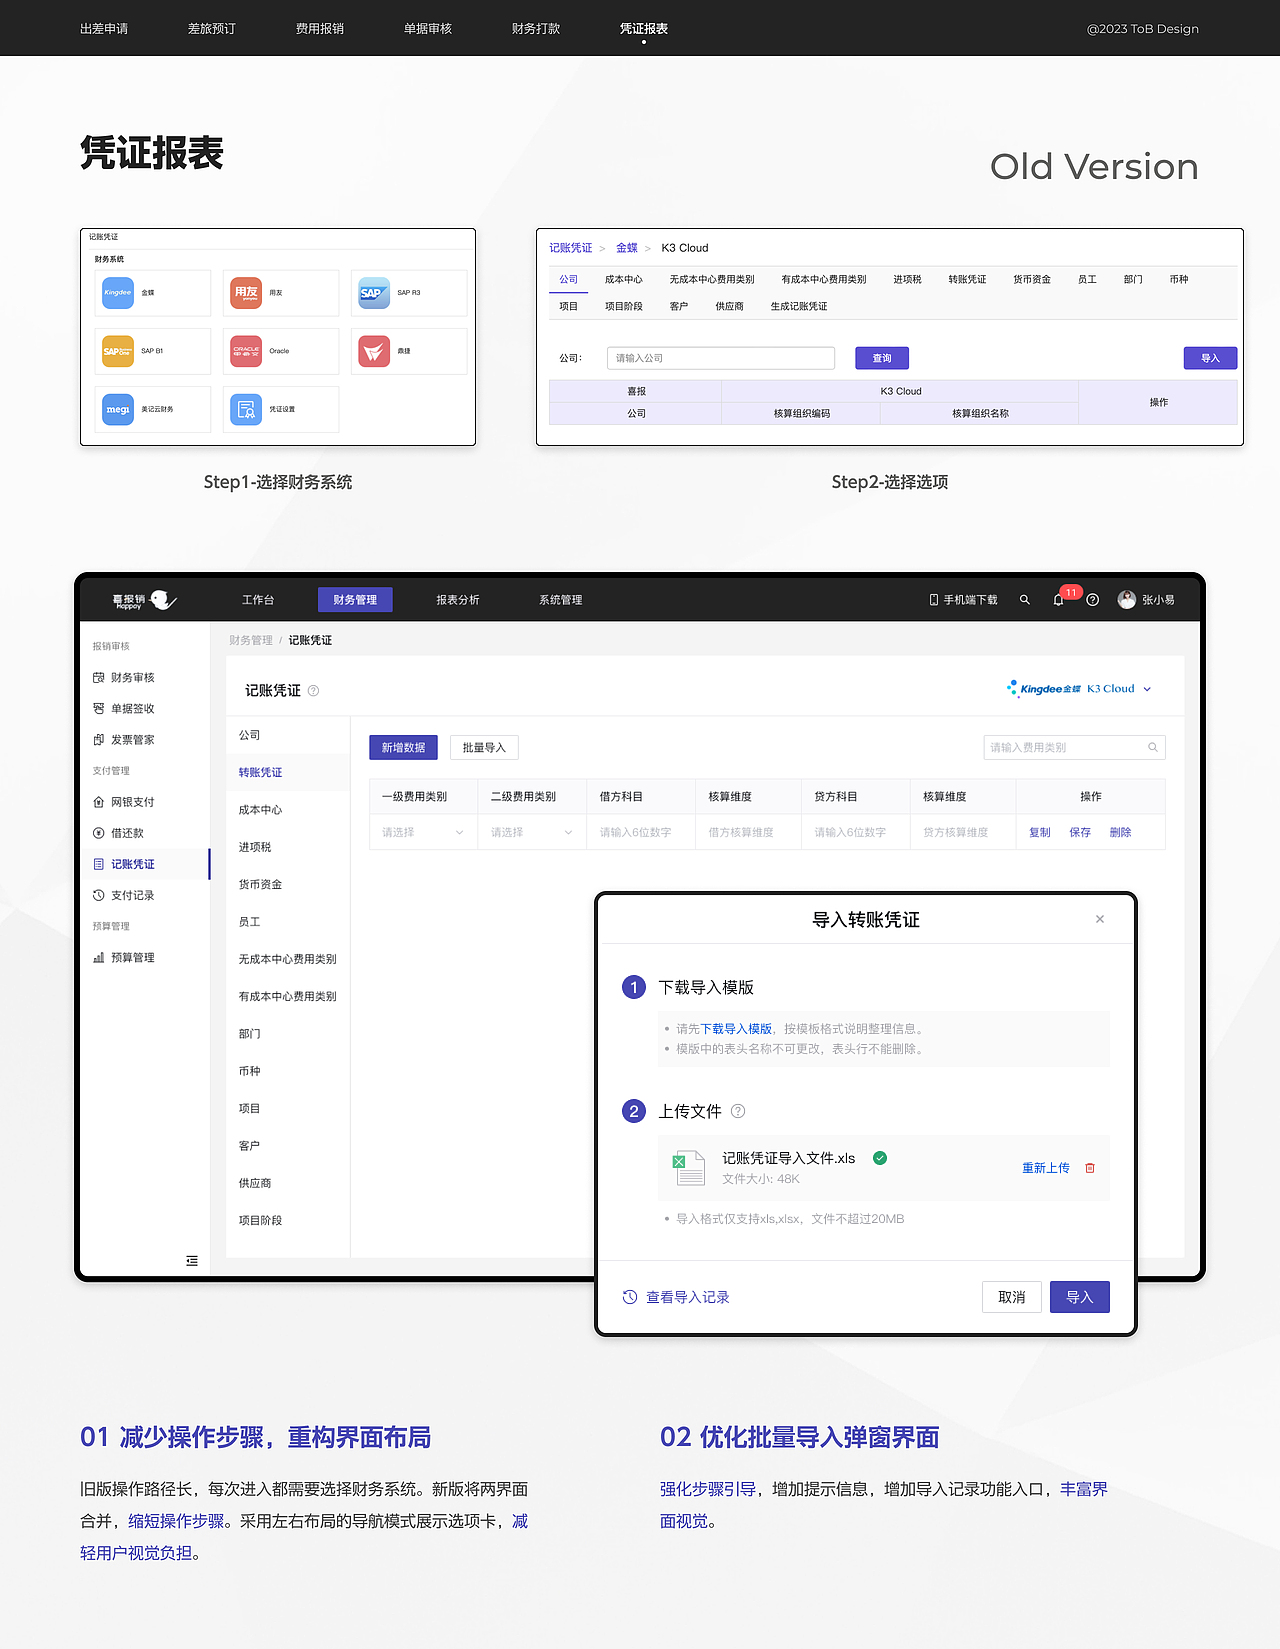Click the 重新上传 link
The height and width of the screenshot is (1649, 1280).
1046,1168
